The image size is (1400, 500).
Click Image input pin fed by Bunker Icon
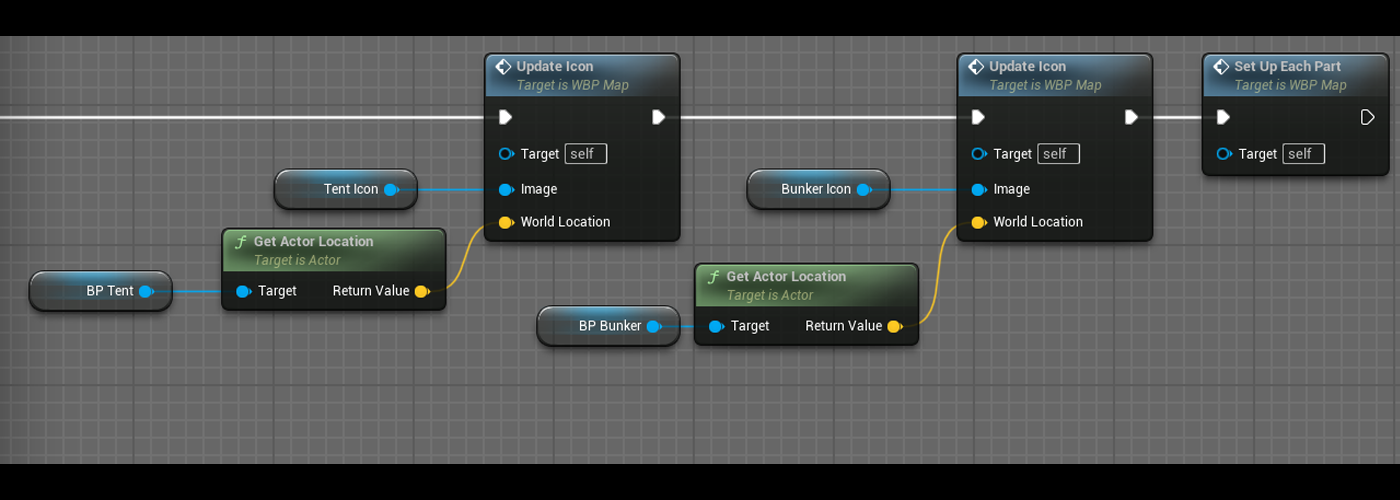coord(978,189)
